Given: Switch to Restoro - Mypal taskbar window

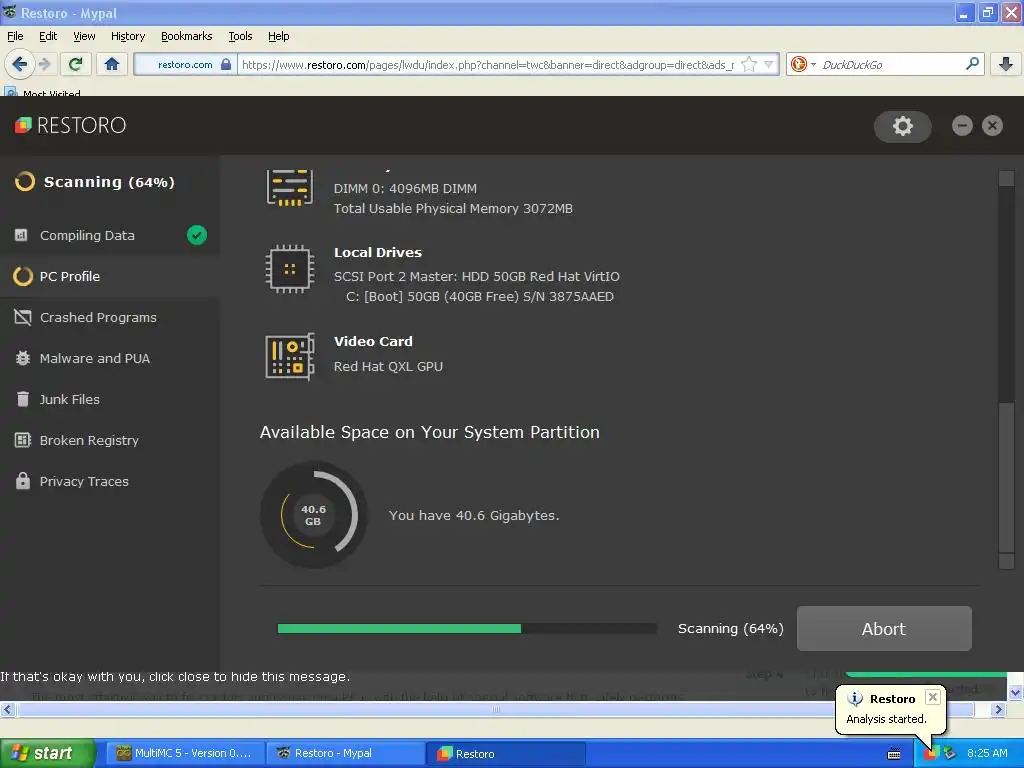Looking at the screenshot, I should tap(345, 754).
